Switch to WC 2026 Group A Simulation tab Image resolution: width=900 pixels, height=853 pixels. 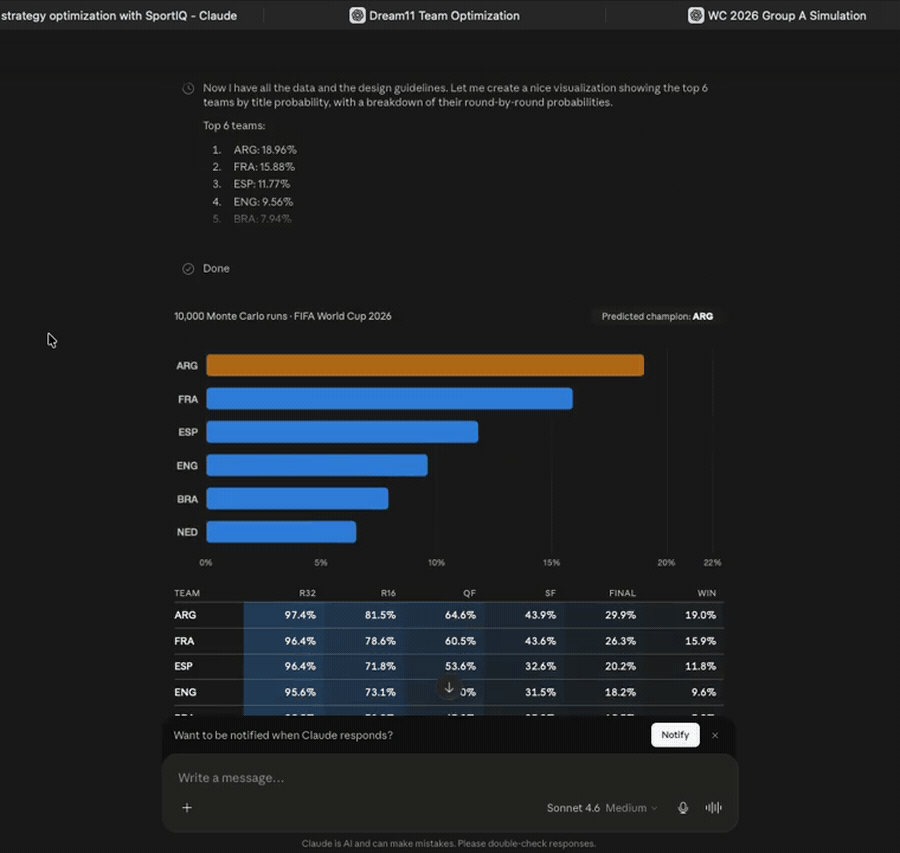(777, 15)
